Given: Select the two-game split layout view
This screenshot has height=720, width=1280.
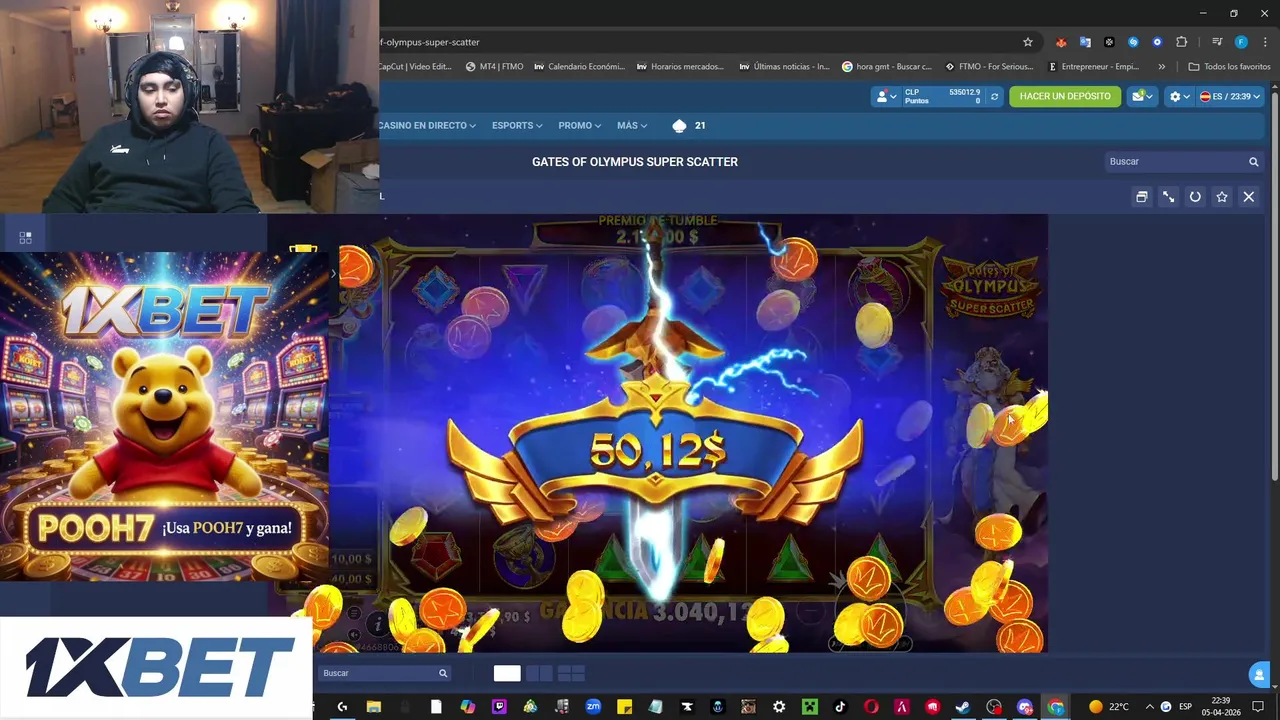Looking at the screenshot, I should (x=539, y=673).
